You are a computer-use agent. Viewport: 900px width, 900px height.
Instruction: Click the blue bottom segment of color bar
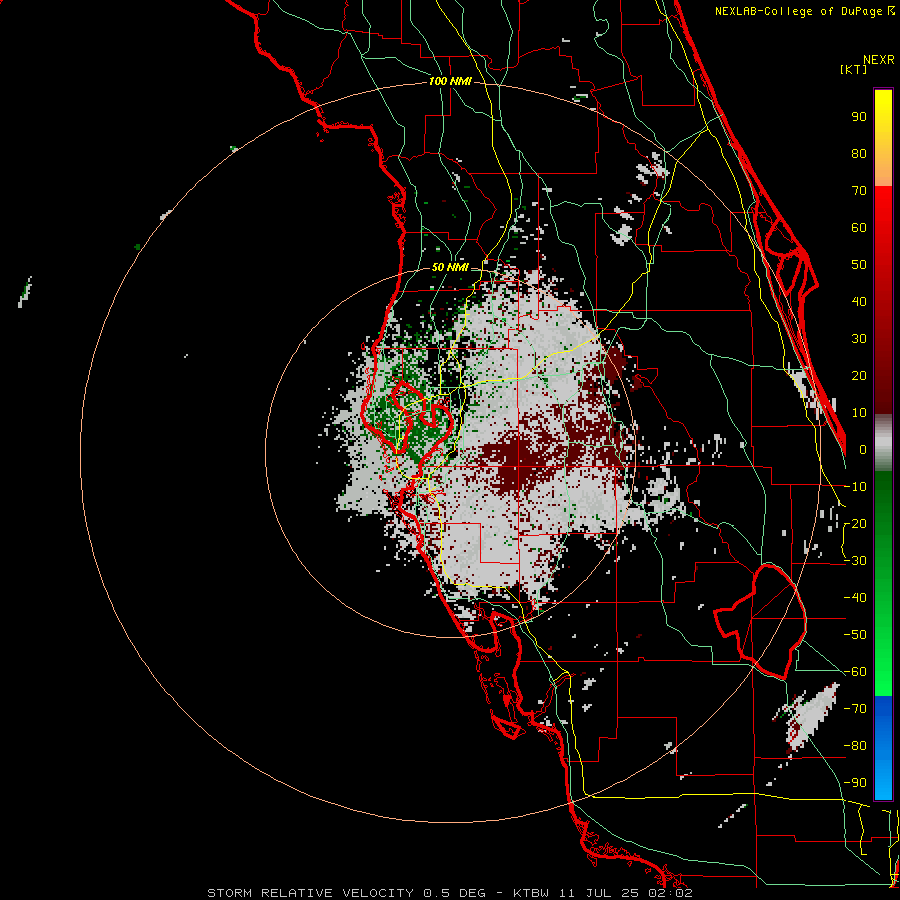tap(883, 748)
